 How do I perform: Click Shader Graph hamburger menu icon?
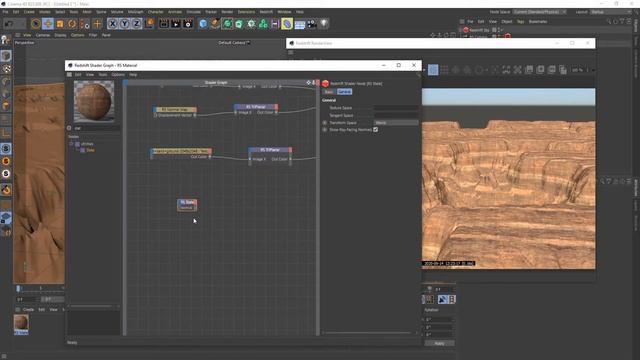tap(69, 75)
